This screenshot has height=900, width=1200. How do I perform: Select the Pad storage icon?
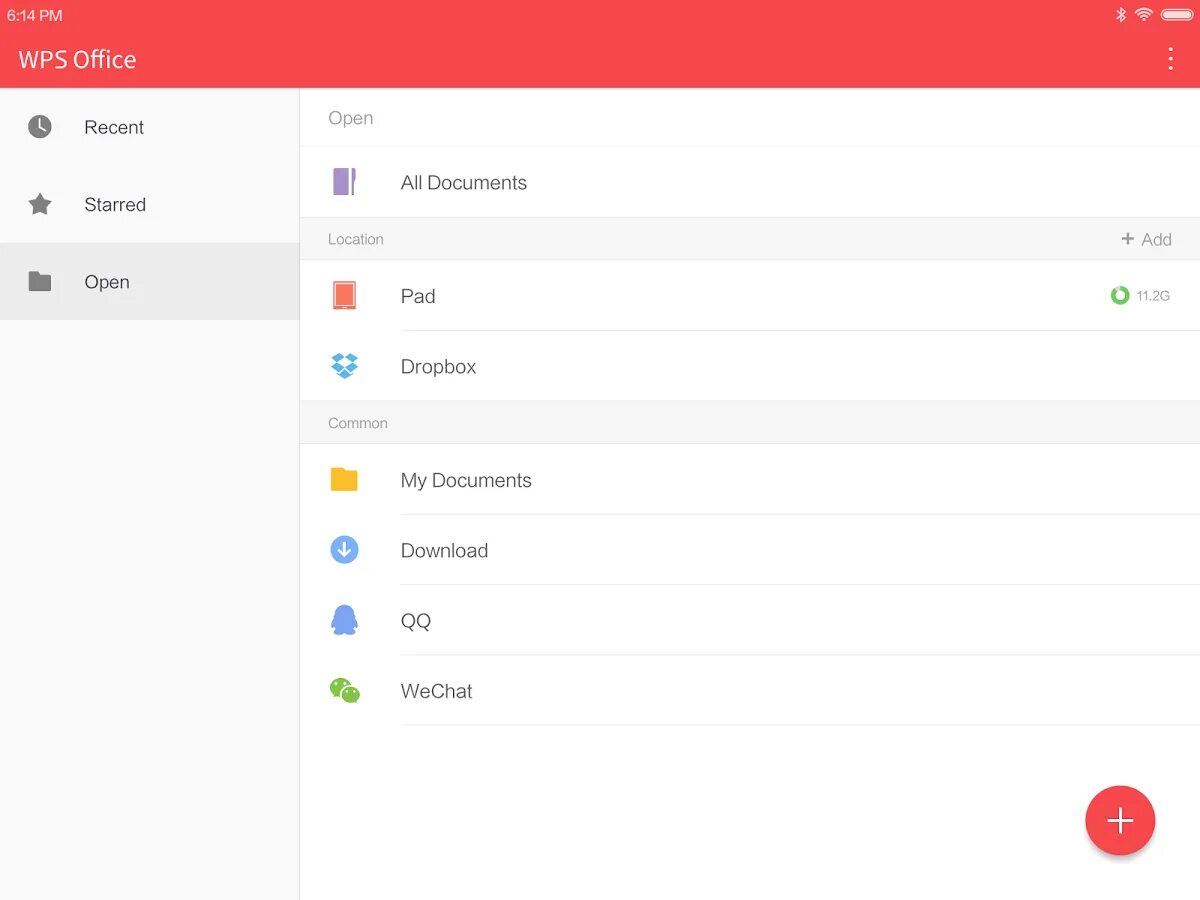344,295
